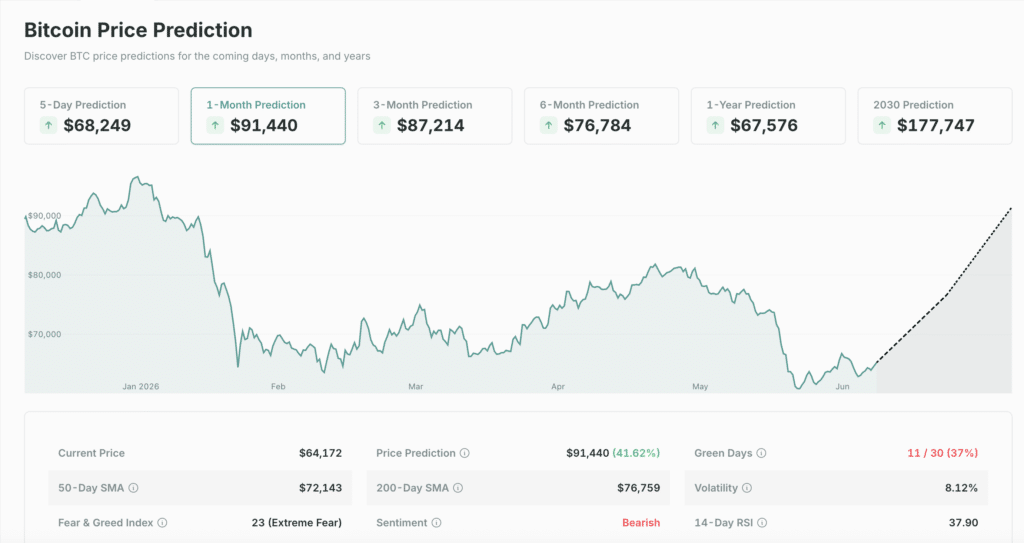Click the Volatility value 8.12%

click(x=961, y=488)
